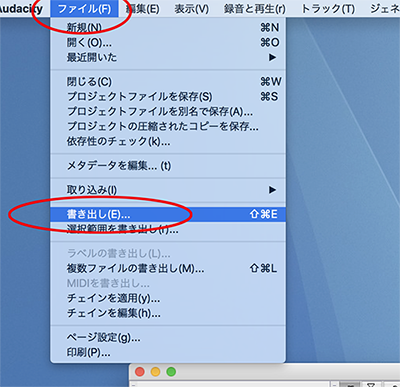
Task: Open the ファイル(F) menu in menu bar
Action: click(84, 9)
